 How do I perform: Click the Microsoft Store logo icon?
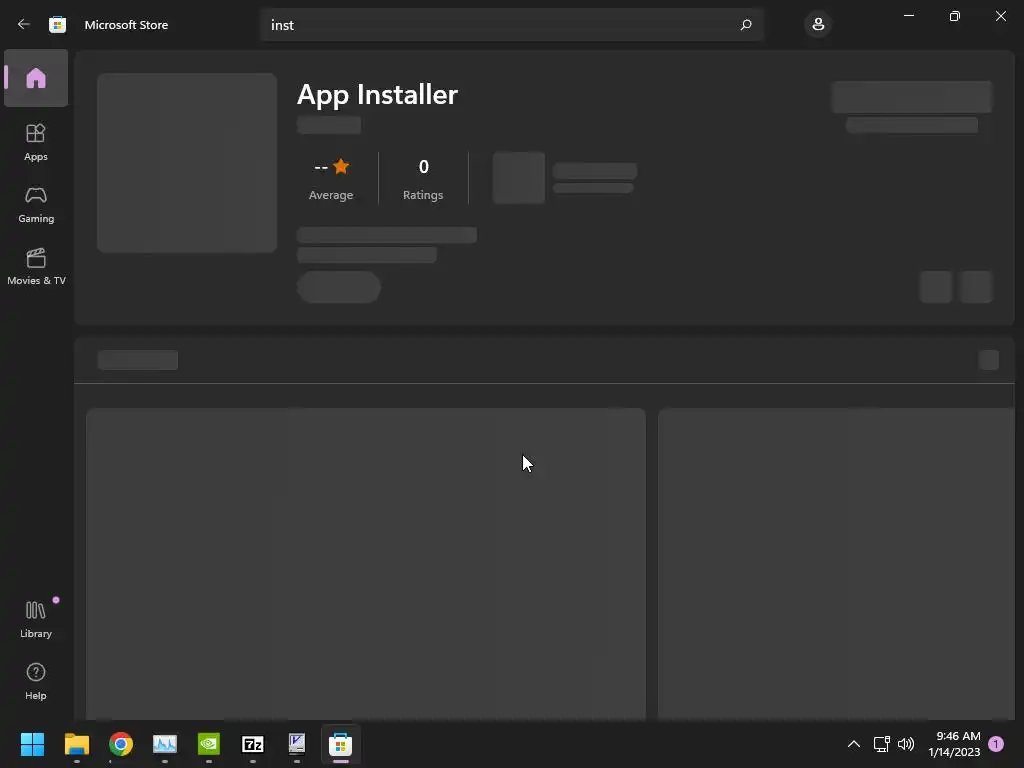pyautogui.click(x=57, y=24)
